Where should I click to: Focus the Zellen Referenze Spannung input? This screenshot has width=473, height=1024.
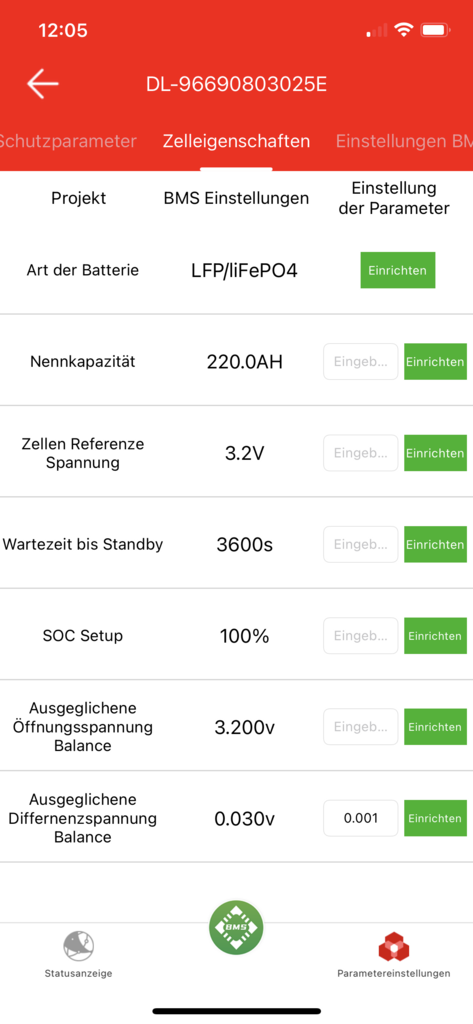tap(361, 453)
